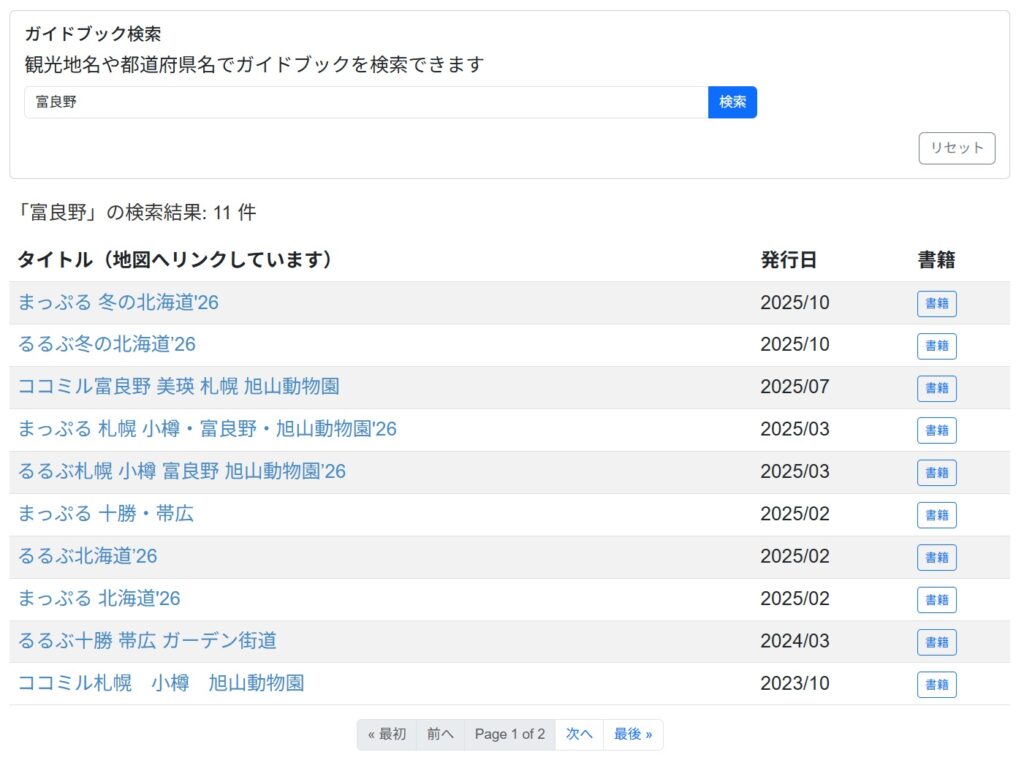Viewport: 1024px width, 760px height.
Task: Click the blue 検索 search button
Action: click(732, 102)
